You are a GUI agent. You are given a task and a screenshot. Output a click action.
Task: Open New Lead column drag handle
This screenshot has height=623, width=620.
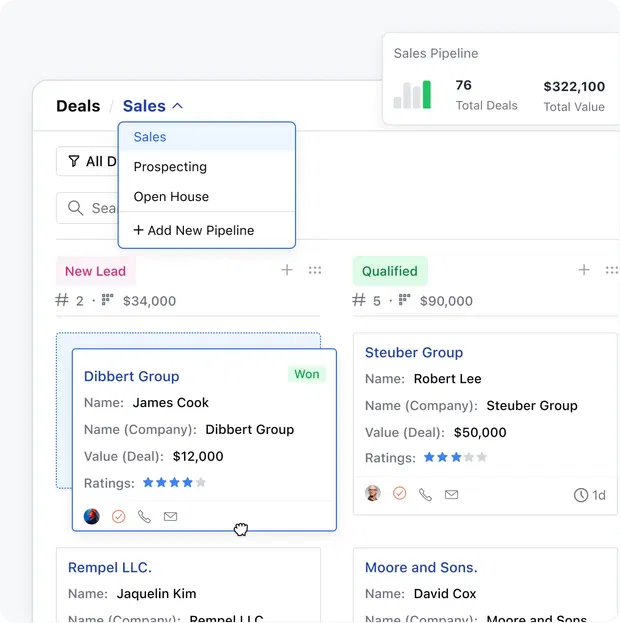[x=315, y=270]
